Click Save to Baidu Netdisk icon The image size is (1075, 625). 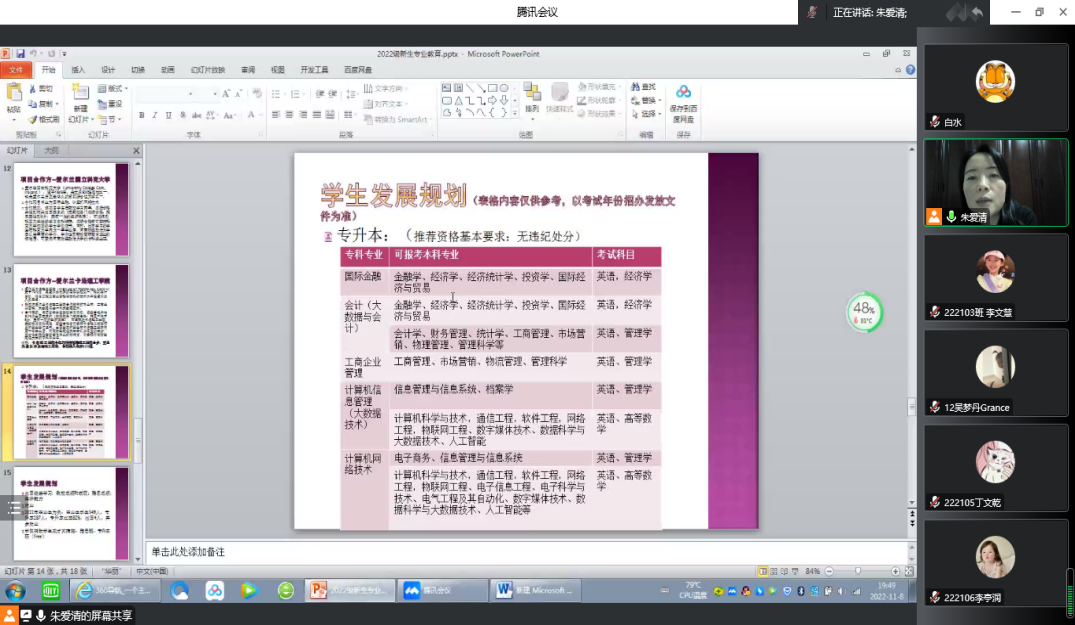click(x=683, y=95)
